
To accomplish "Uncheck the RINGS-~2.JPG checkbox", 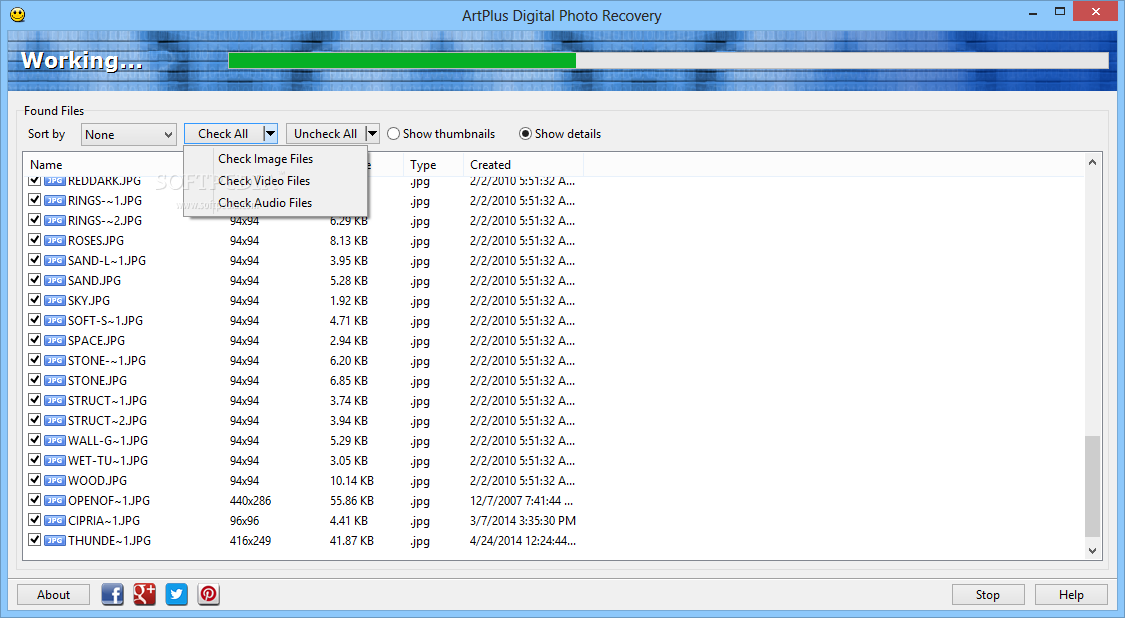I will click(x=34, y=220).
